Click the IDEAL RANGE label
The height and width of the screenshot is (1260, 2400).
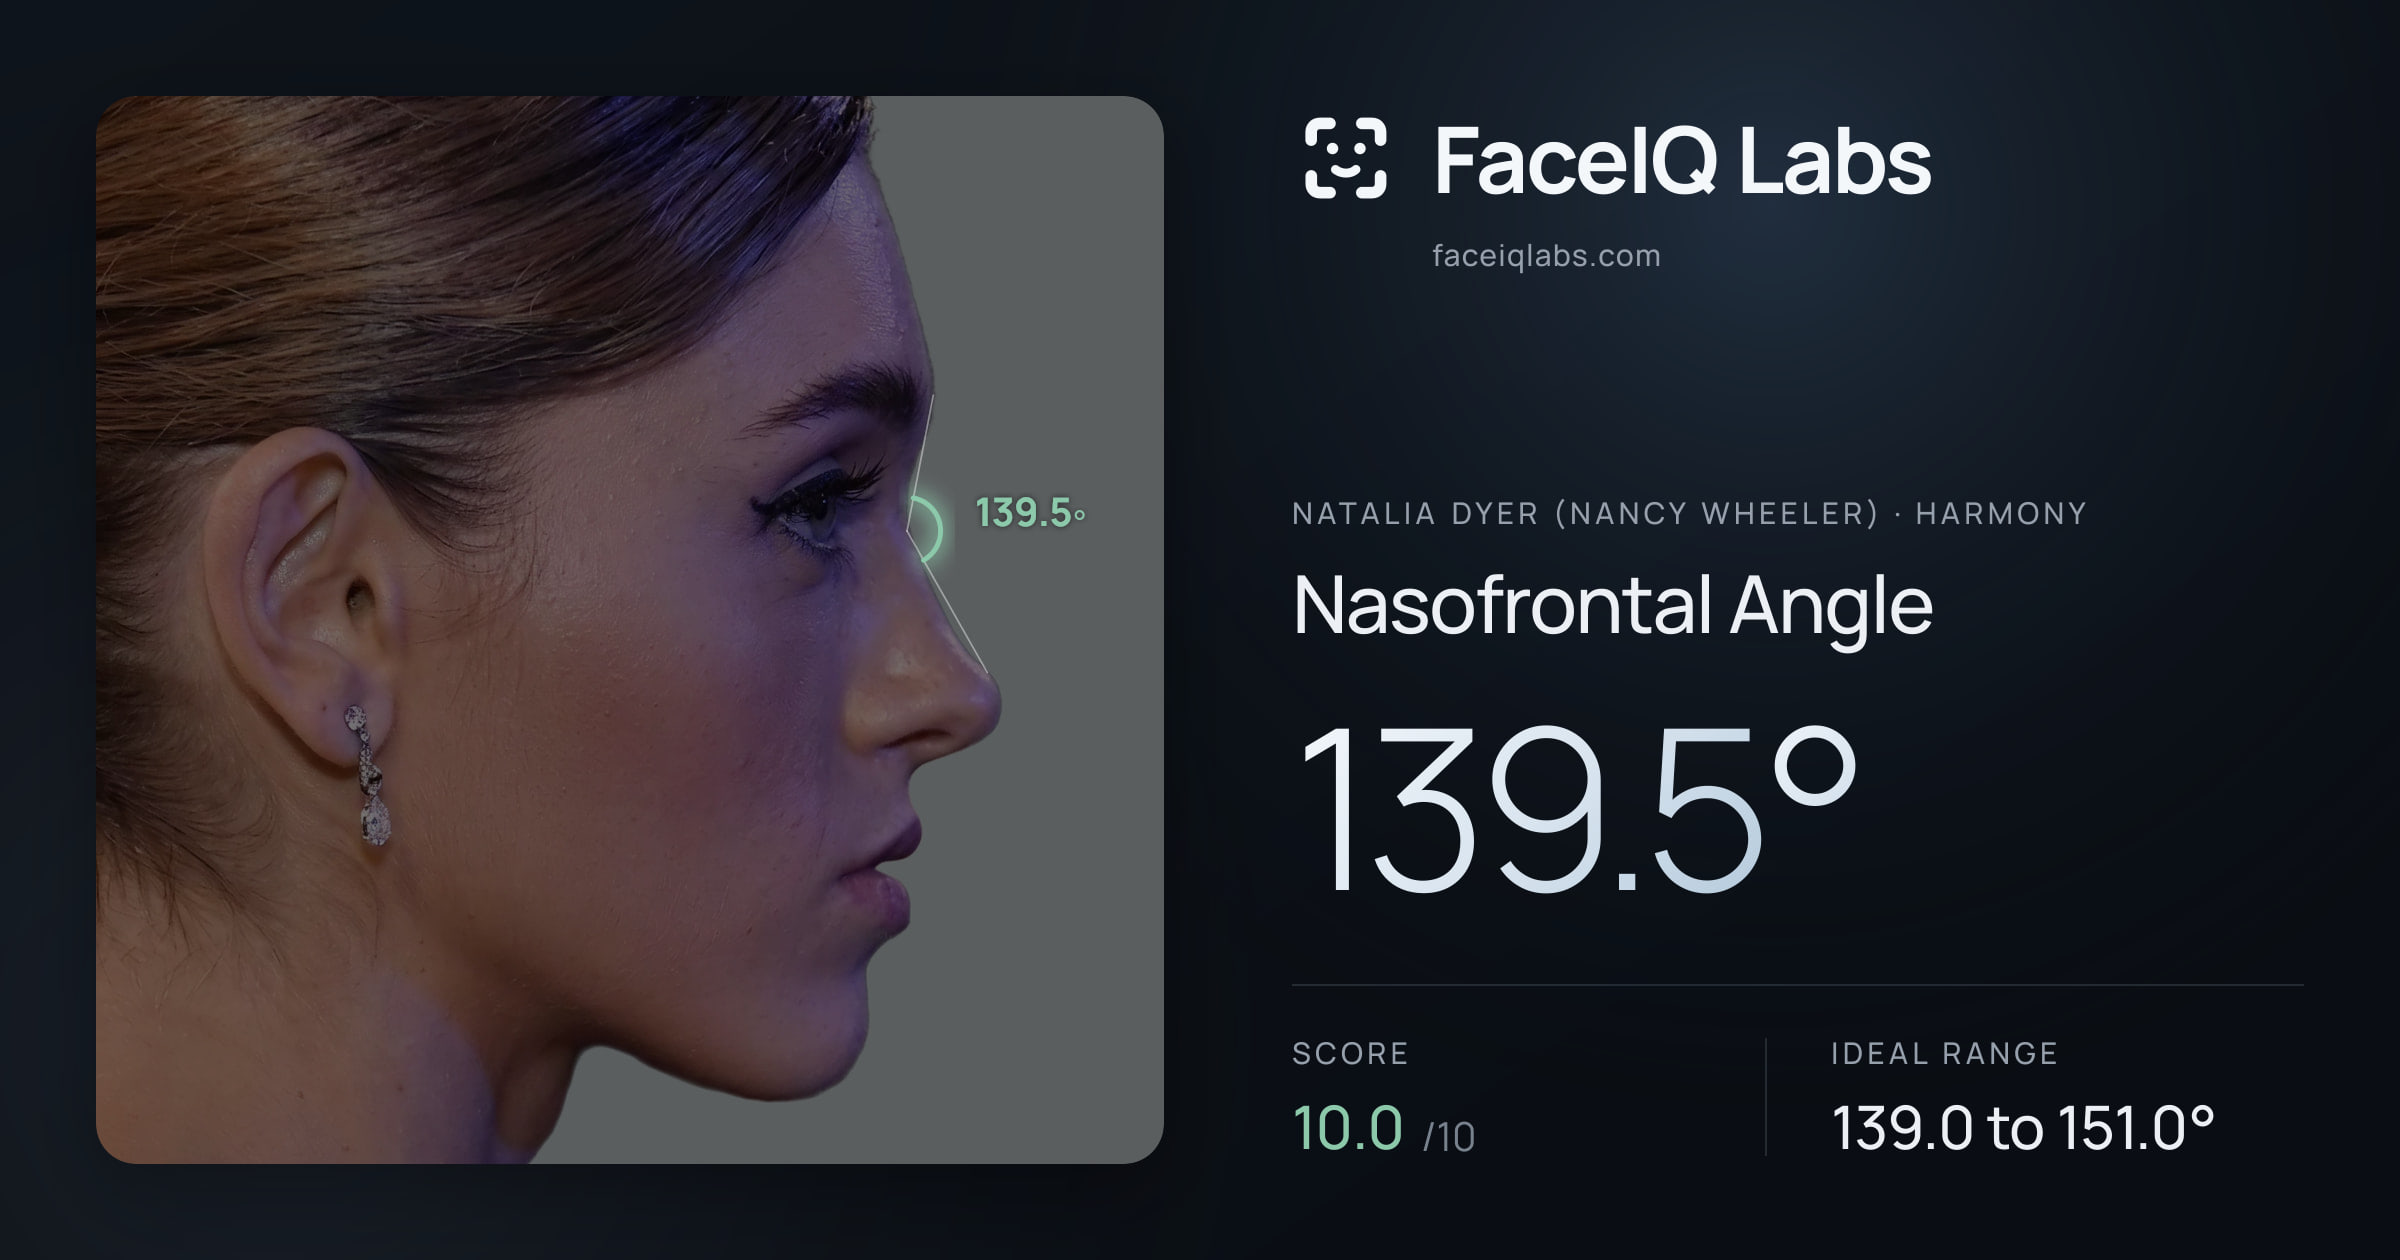coord(1944,1054)
